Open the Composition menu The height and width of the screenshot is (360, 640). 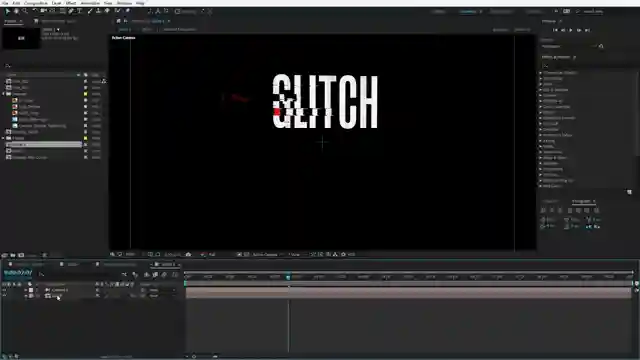click(36, 3)
